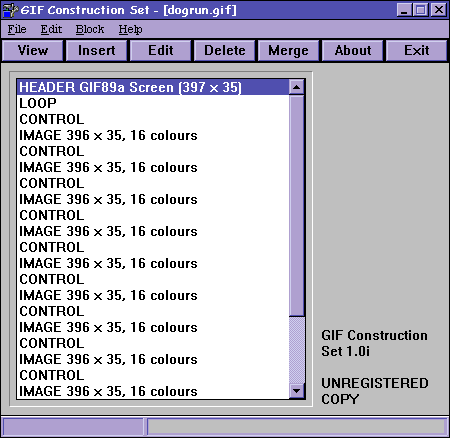Click the Merge toolbar button
The height and width of the screenshot is (438, 450).
[x=289, y=51]
